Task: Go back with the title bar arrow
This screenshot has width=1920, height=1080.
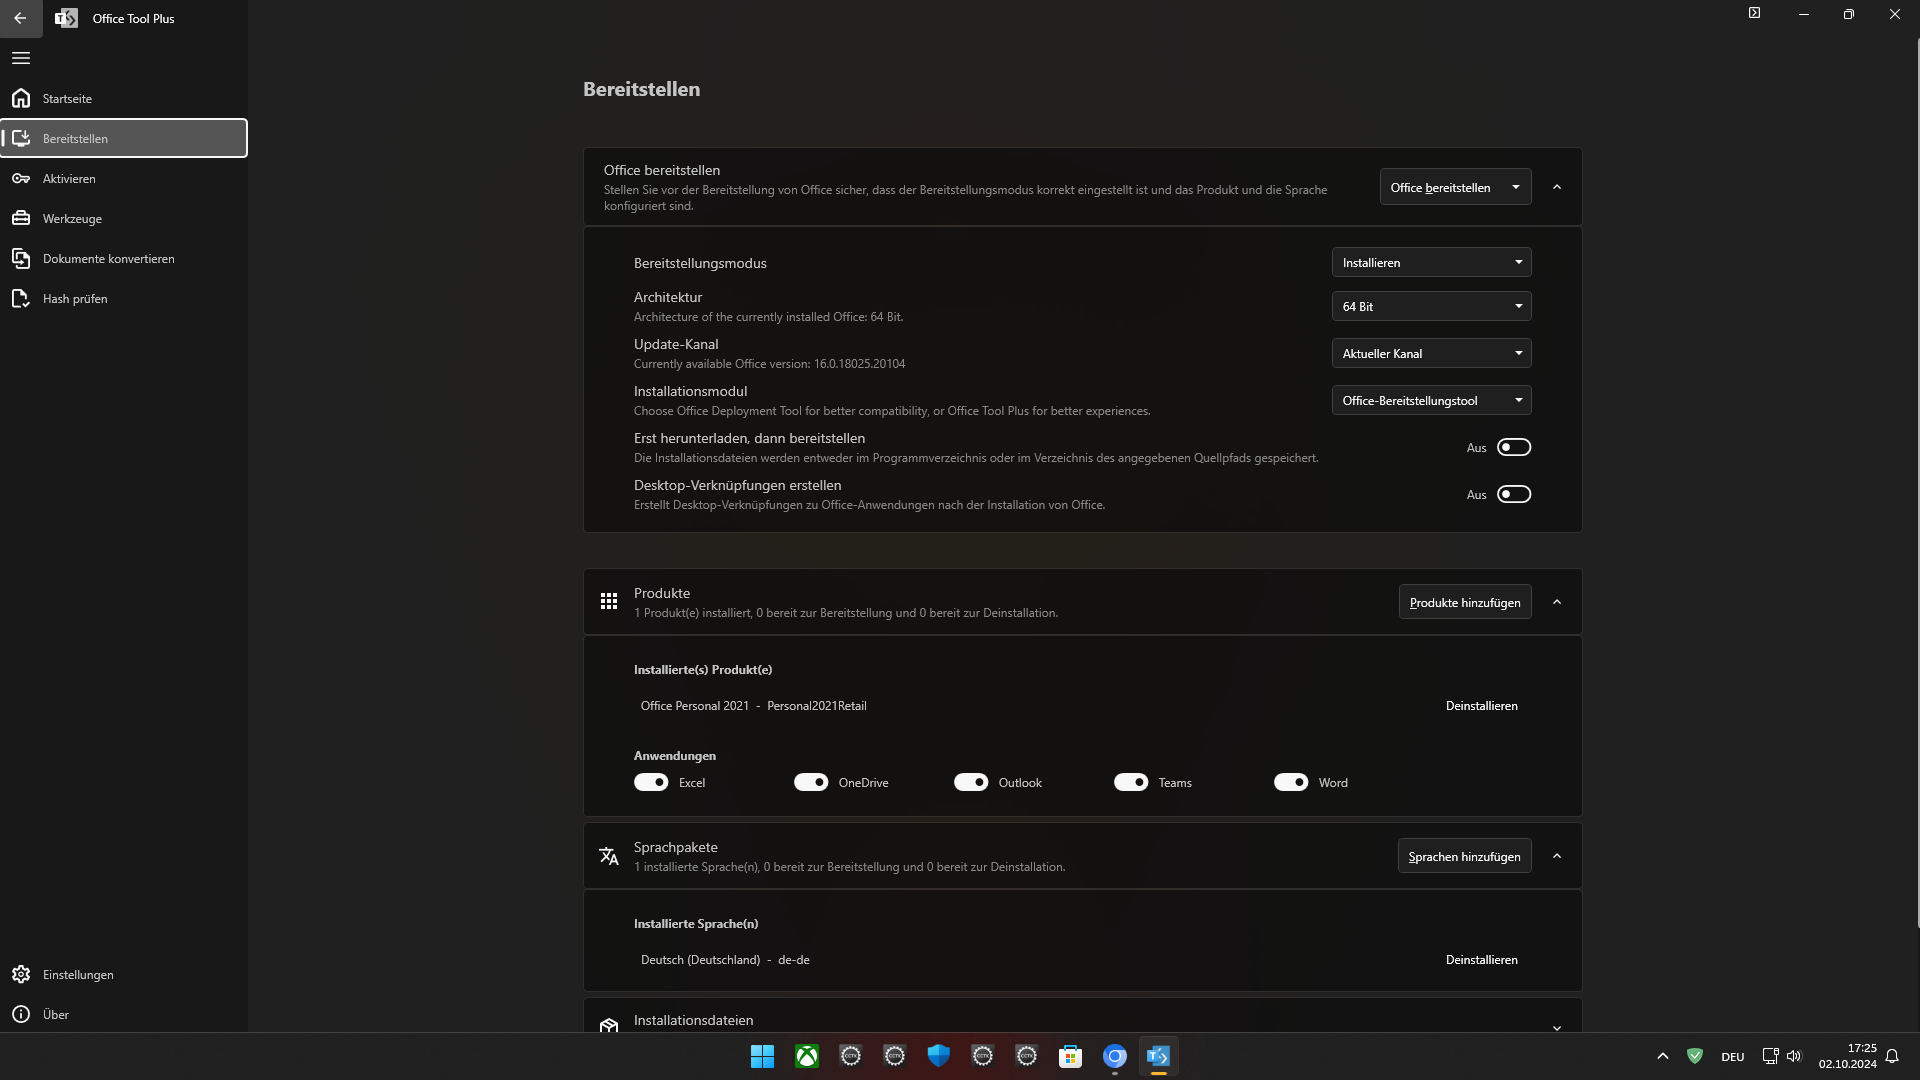Action: tap(20, 18)
